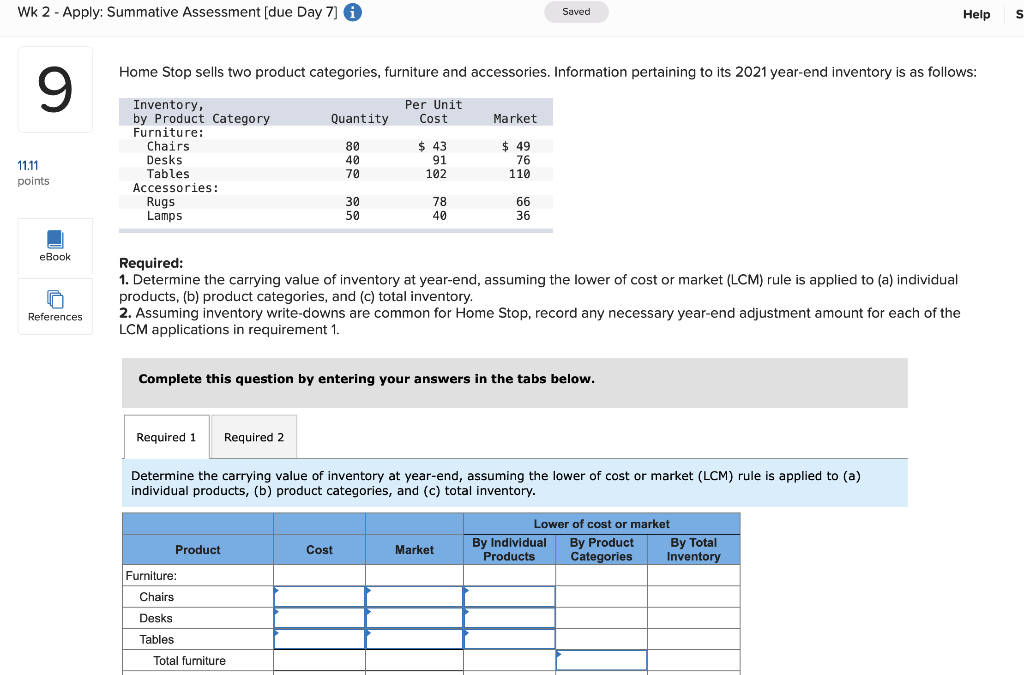The height and width of the screenshot is (675, 1024).
Task: Click the Chairs By Individual Products input
Action: coord(509,596)
